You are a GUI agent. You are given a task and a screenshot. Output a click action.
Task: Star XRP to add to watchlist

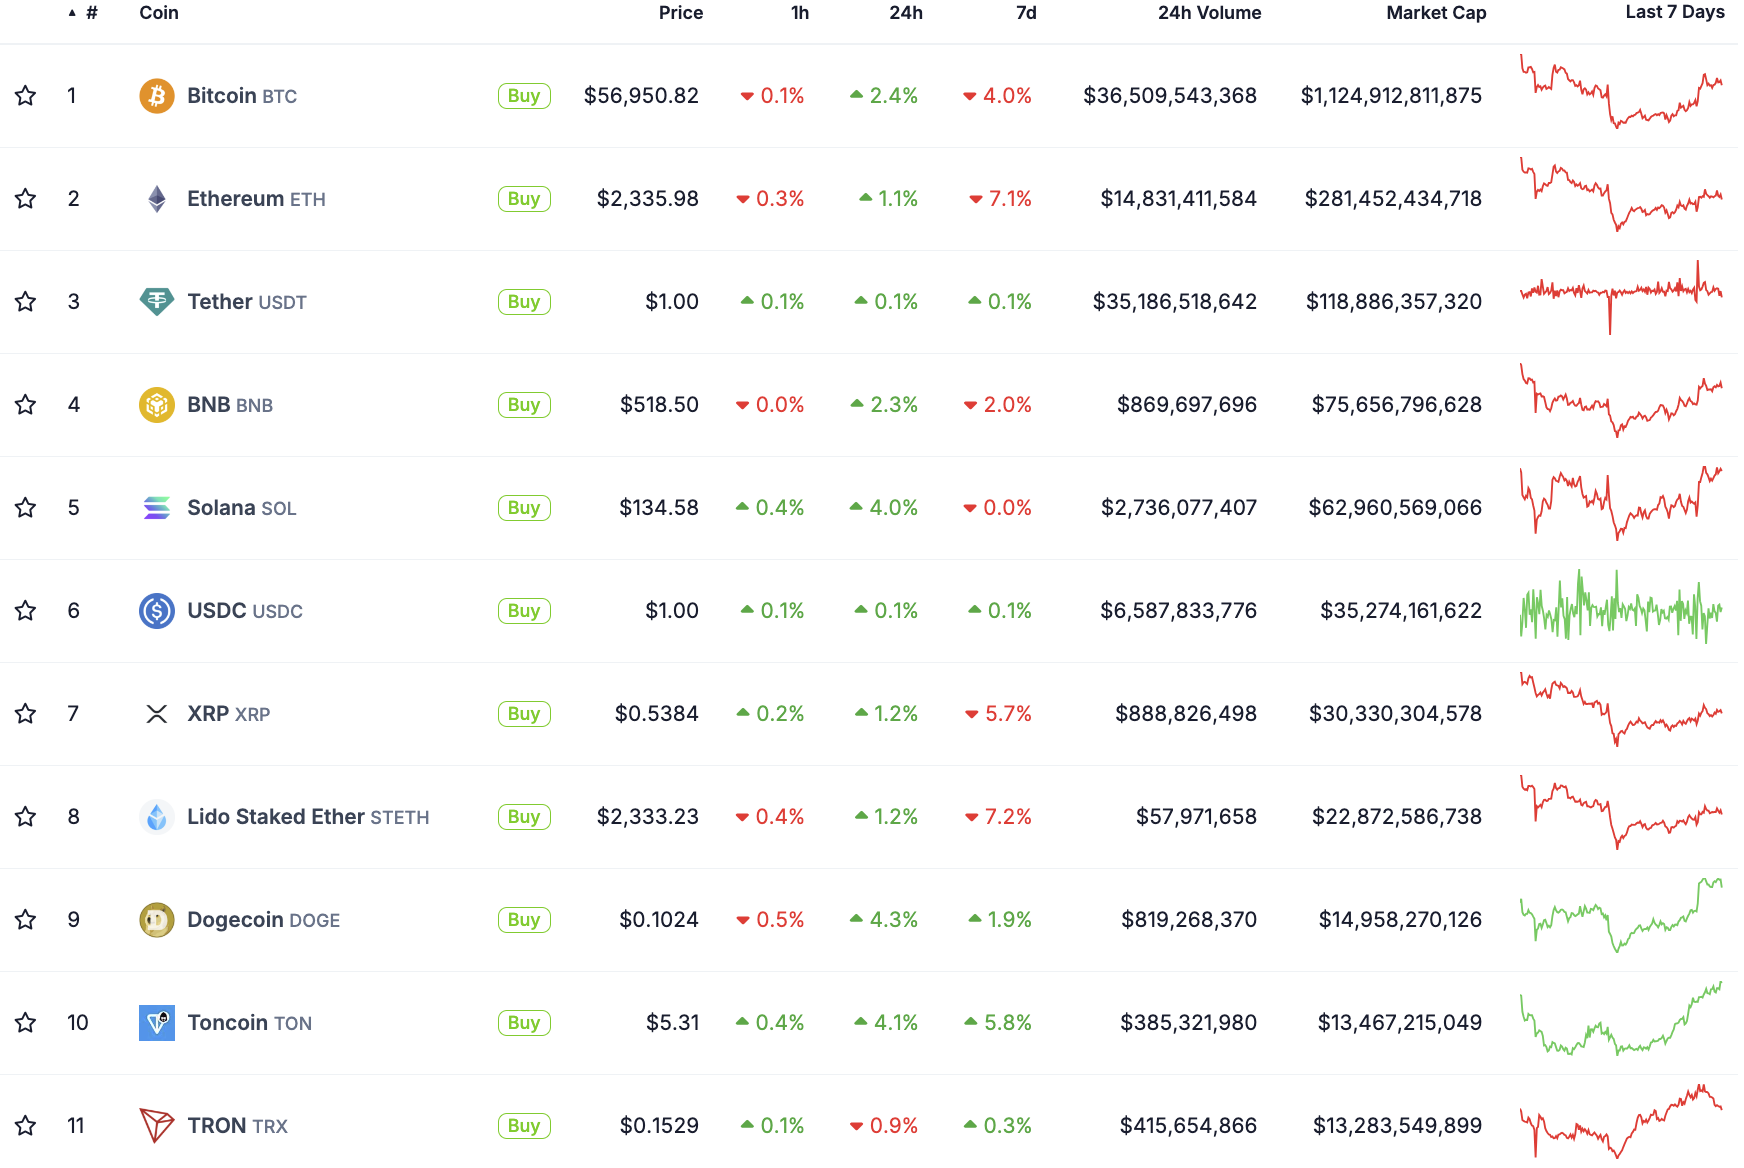26,714
